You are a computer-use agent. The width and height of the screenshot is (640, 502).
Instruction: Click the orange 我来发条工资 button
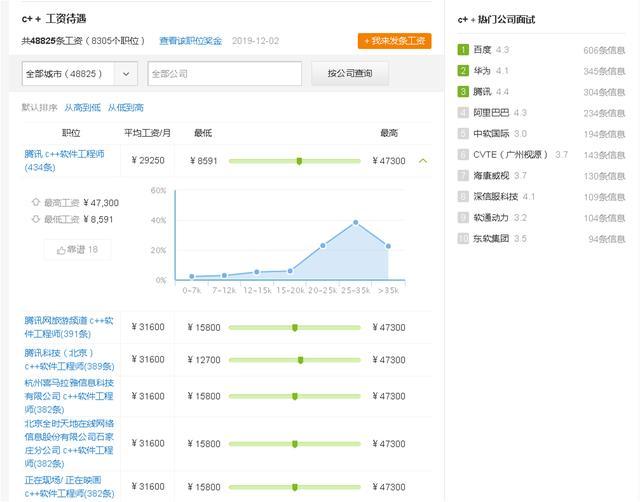(394, 41)
